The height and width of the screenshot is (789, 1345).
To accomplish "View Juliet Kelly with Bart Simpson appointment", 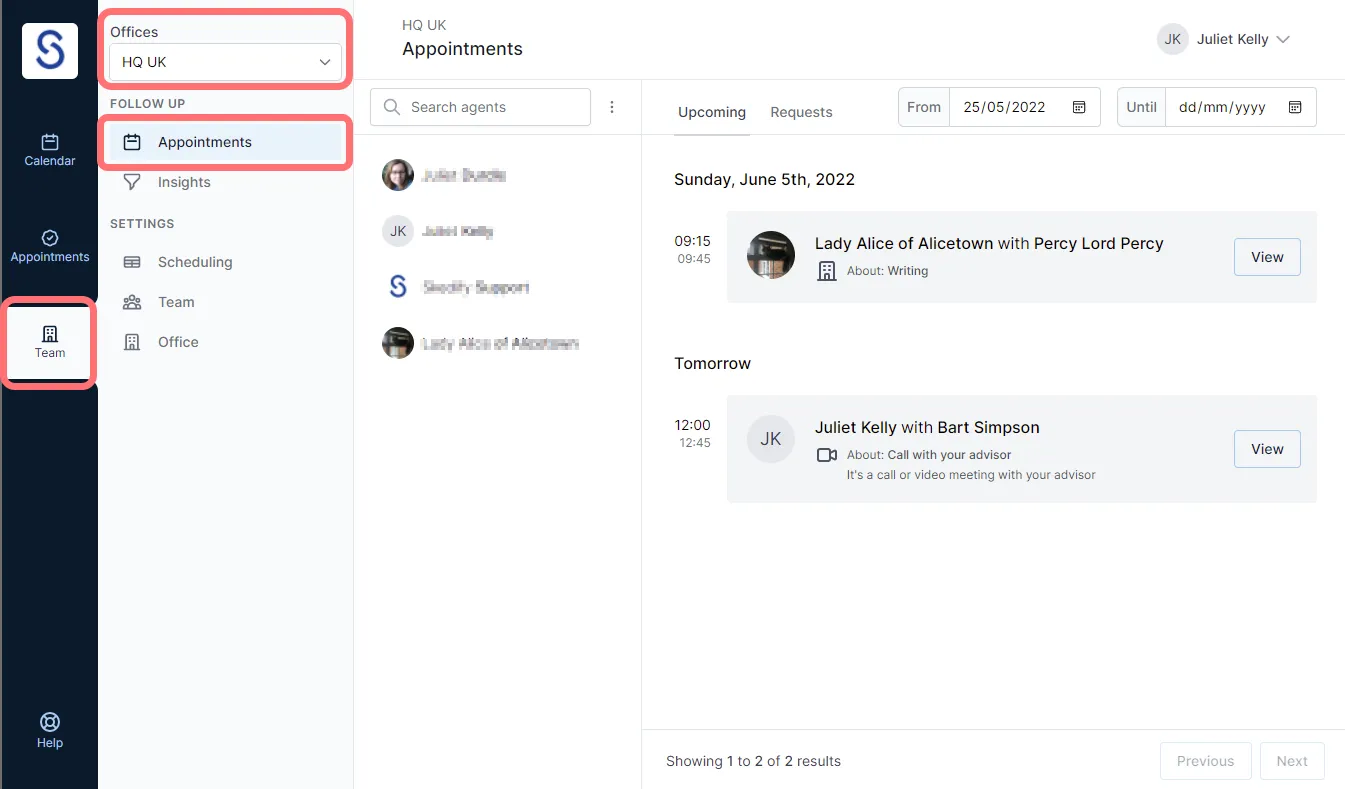I will [1267, 449].
